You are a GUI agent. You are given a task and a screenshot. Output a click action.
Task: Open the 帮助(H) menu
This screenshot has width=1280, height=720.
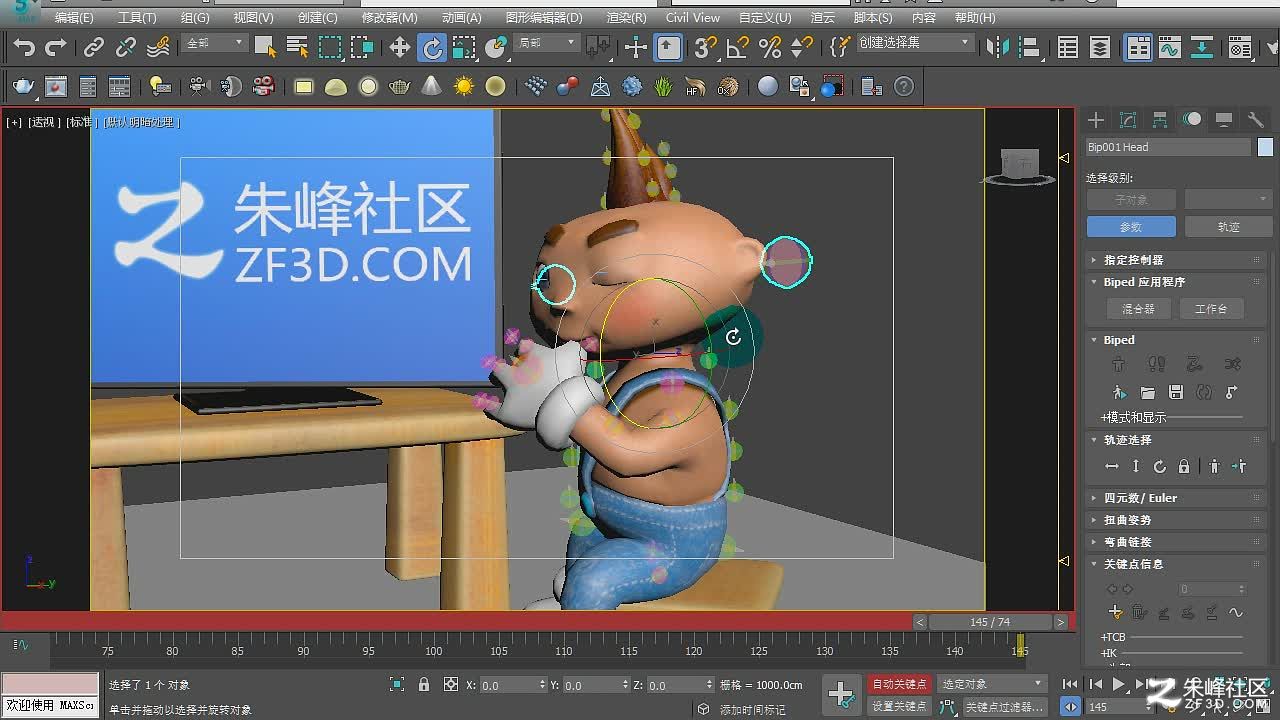(975, 17)
